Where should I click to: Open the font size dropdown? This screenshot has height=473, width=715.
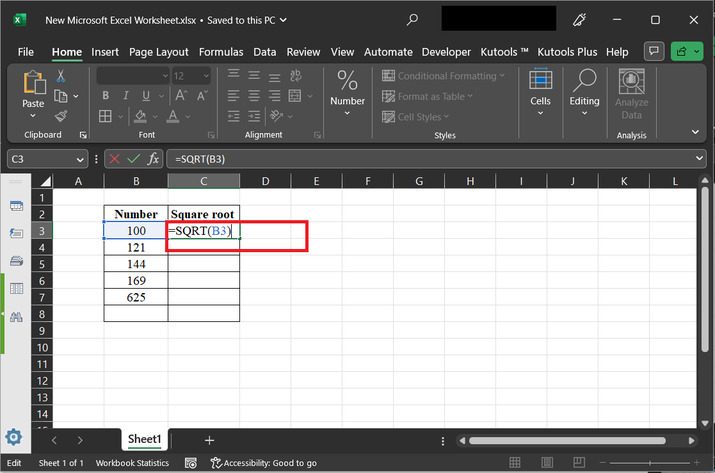[204, 76]
